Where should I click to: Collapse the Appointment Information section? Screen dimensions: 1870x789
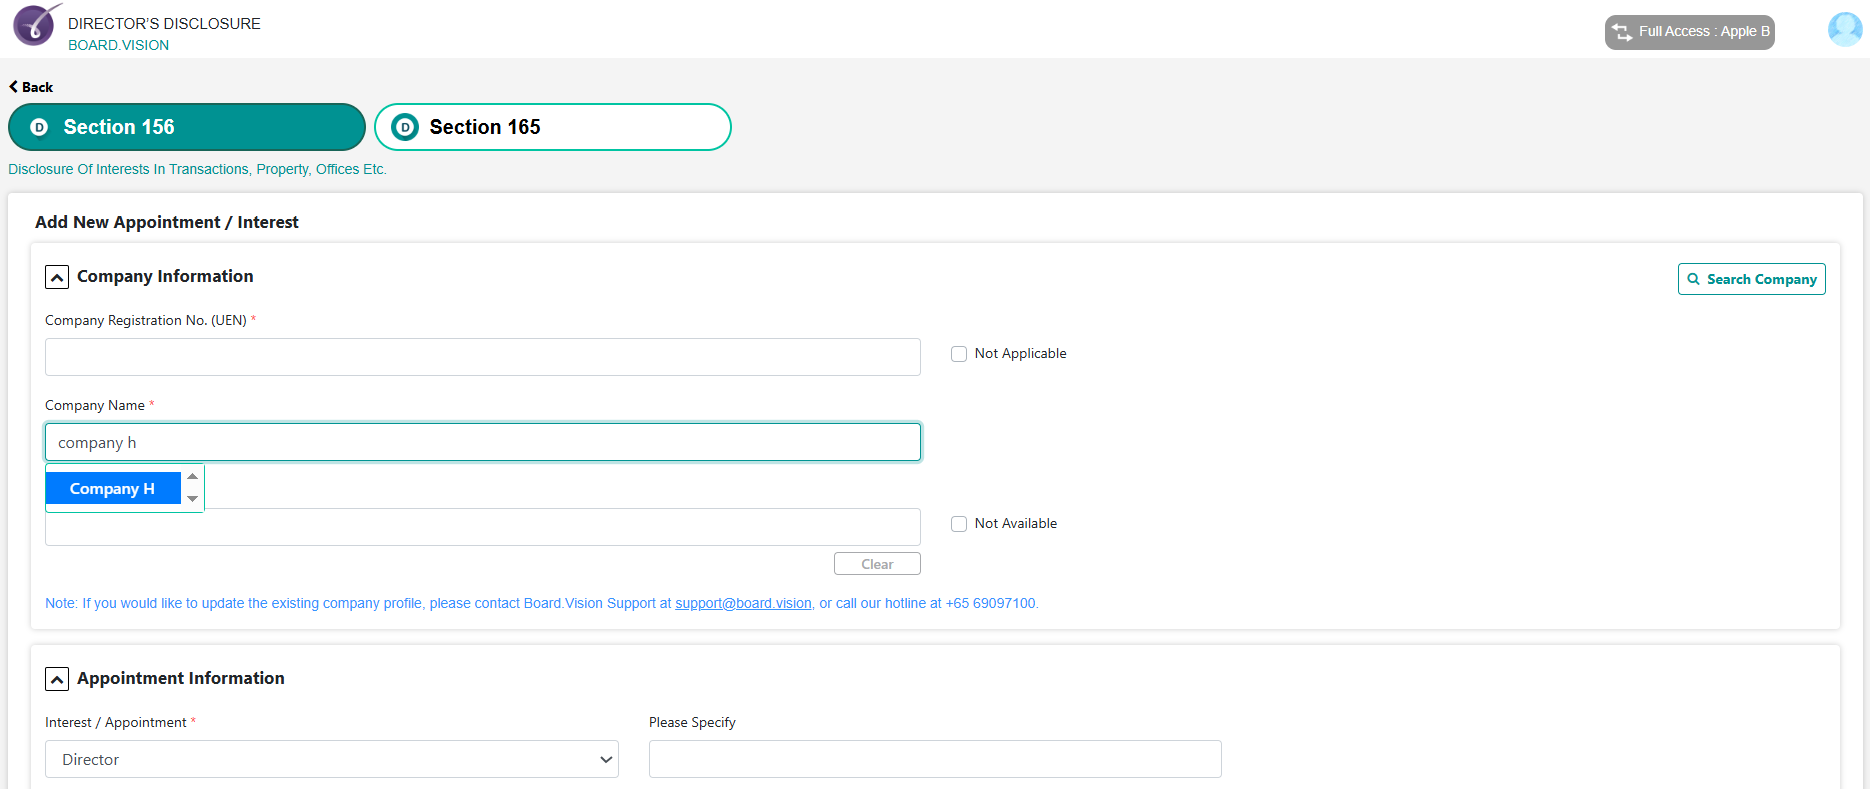point(57,679)
